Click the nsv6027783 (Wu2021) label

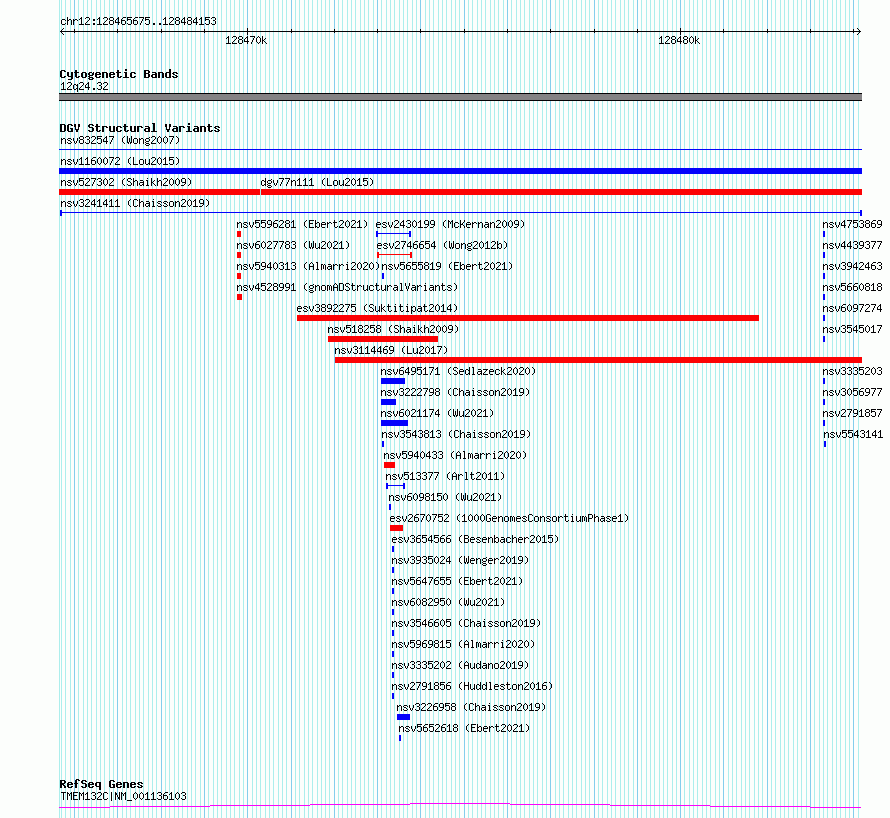[293, 245]
